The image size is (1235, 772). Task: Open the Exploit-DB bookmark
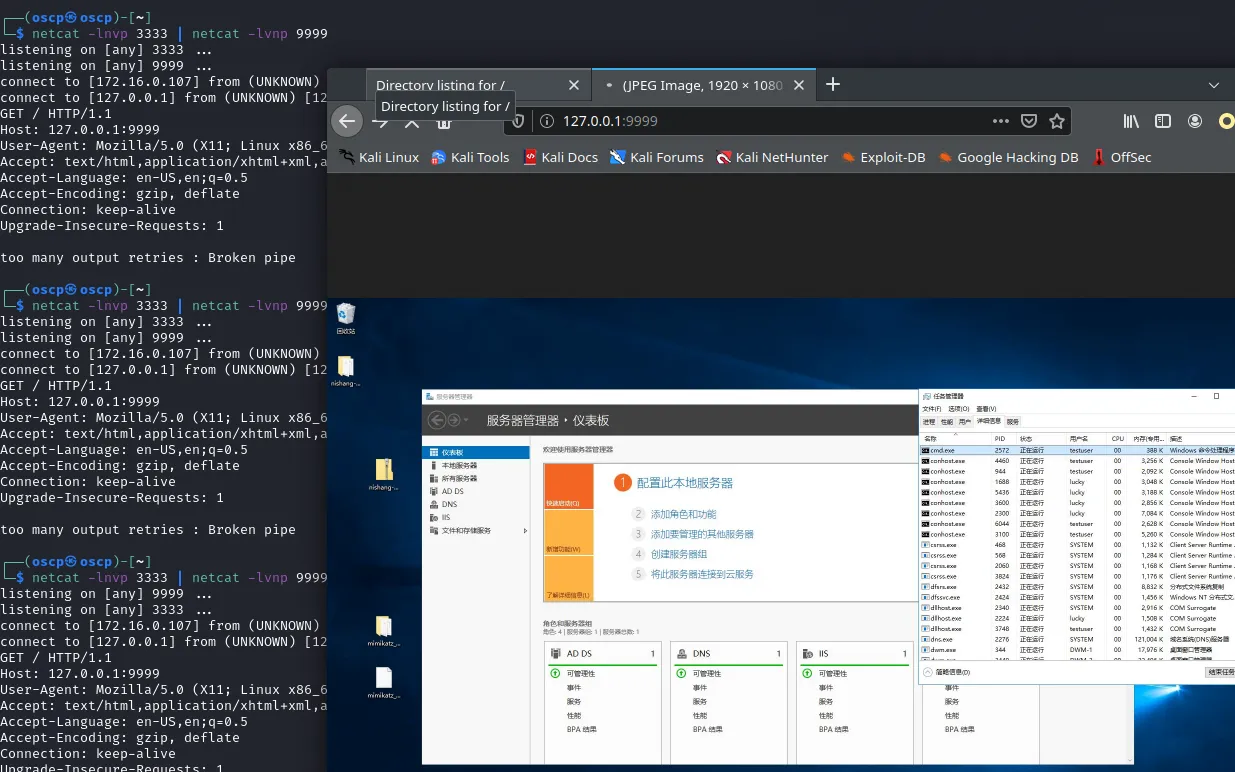(883, 157)
